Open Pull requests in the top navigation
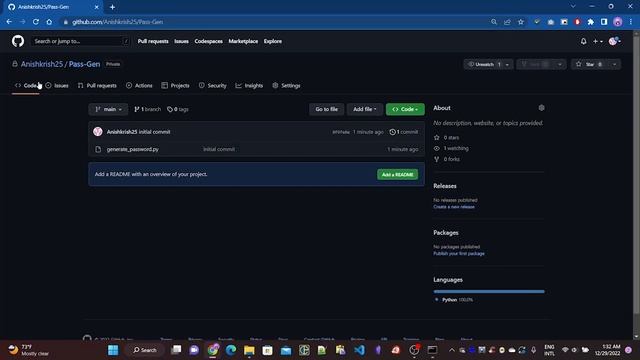The width and height of the screenshot is (640, 360). [x=153, y=41]
